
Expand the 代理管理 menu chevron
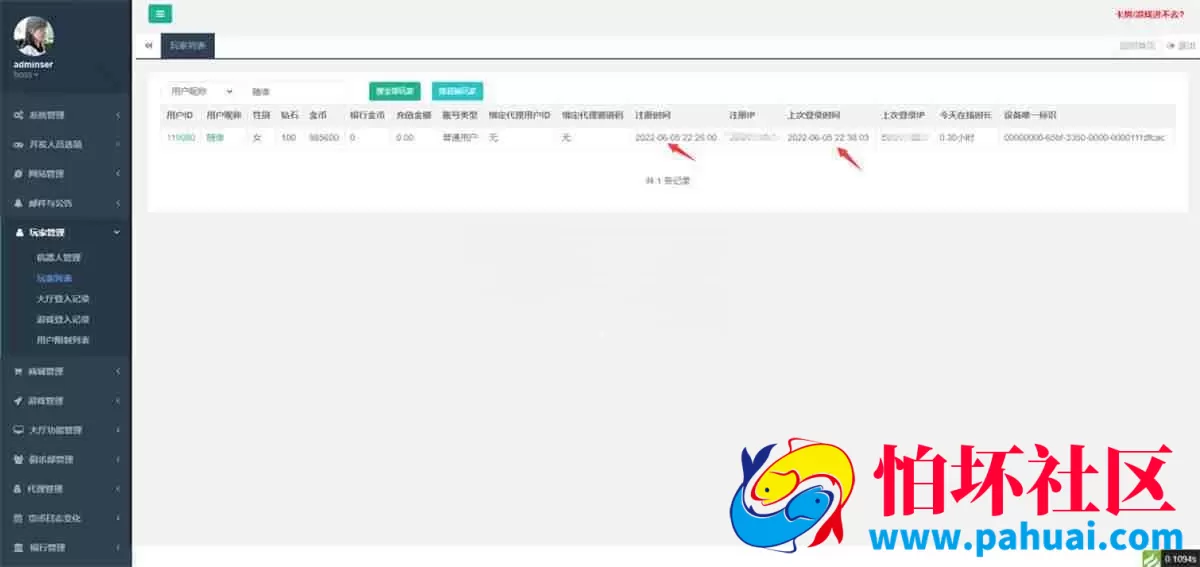118,489
